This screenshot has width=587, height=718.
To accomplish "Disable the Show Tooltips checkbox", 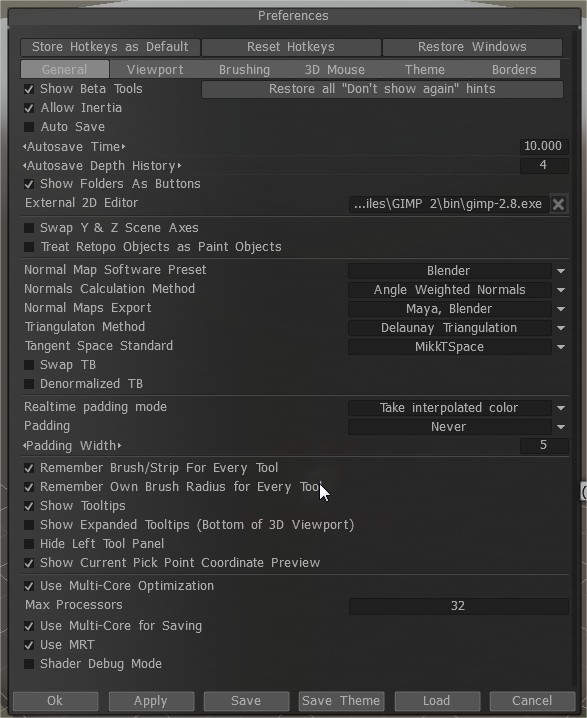I will pyautogui.click(x=29, y=506).
